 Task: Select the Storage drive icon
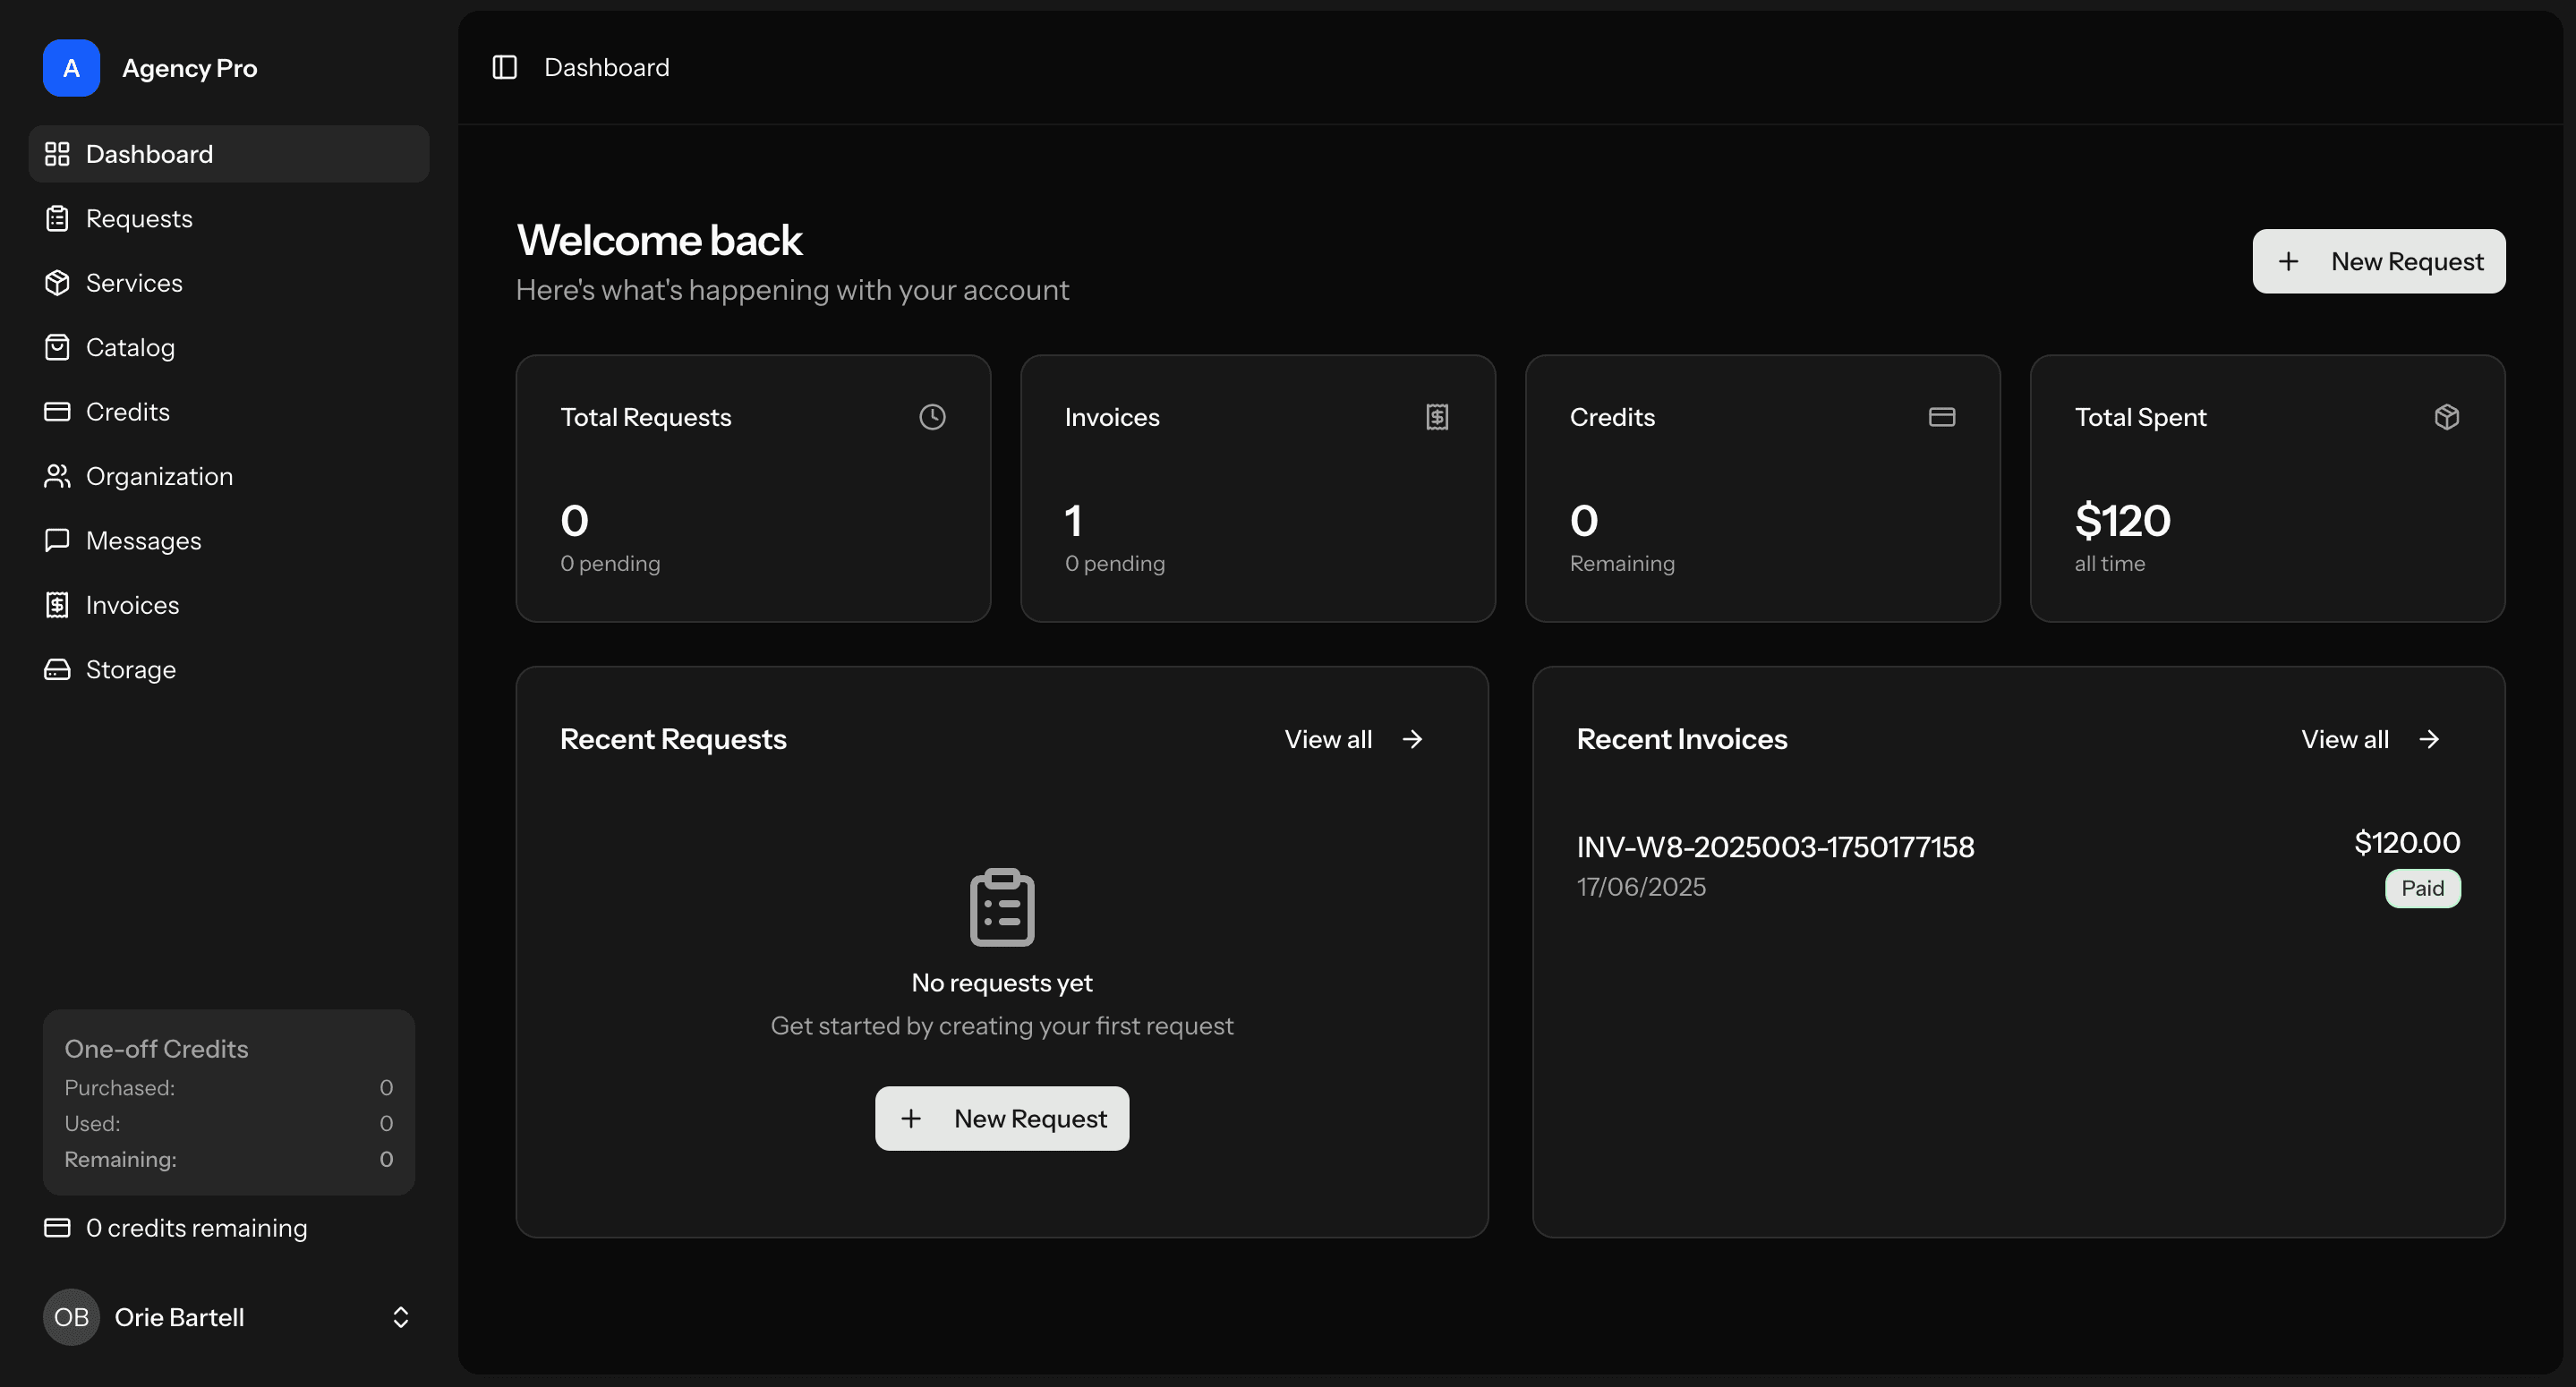pyautogui.click(x=57, y=669)
